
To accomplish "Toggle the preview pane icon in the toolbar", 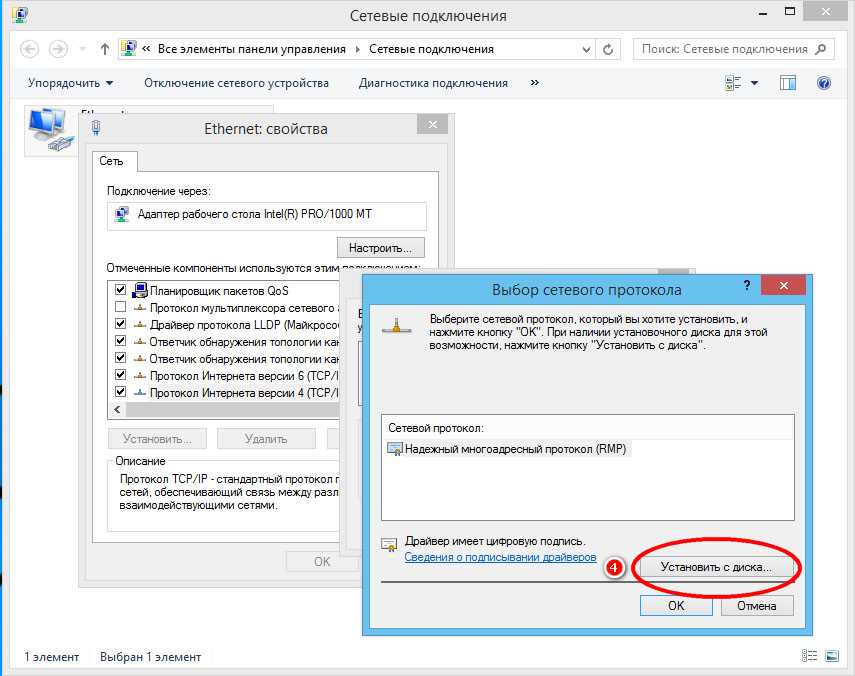I will [x=788, y=83].
